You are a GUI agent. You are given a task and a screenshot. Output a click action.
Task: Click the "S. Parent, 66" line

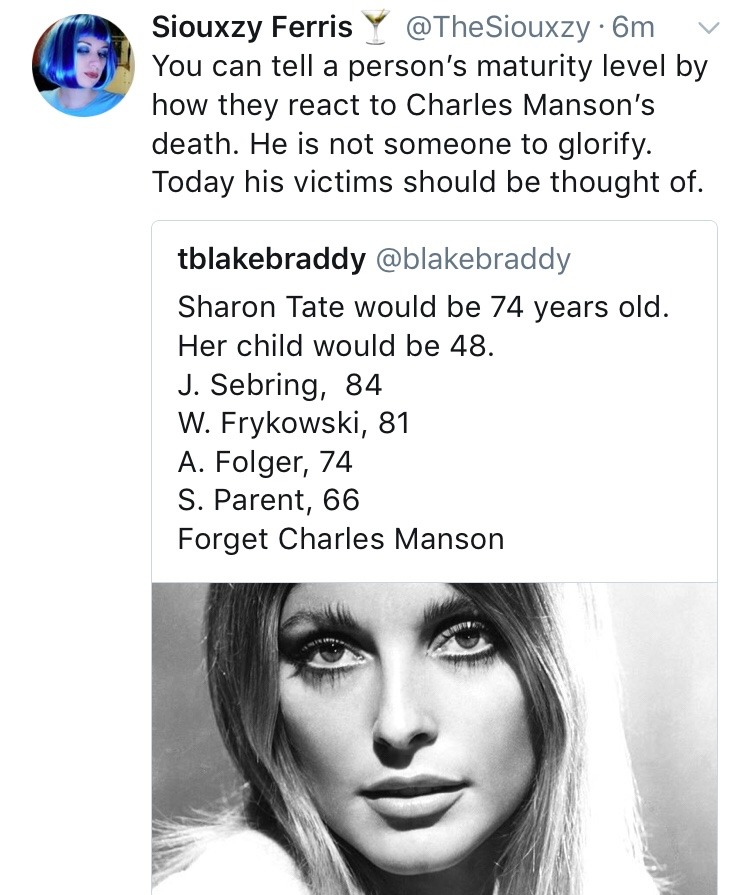pyautogui.click(x=268, y=500)
